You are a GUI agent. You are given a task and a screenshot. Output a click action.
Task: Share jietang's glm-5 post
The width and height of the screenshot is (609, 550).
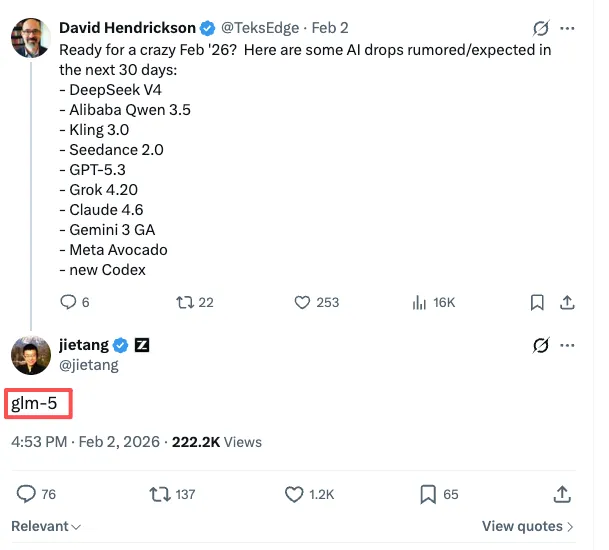(562, 493)
